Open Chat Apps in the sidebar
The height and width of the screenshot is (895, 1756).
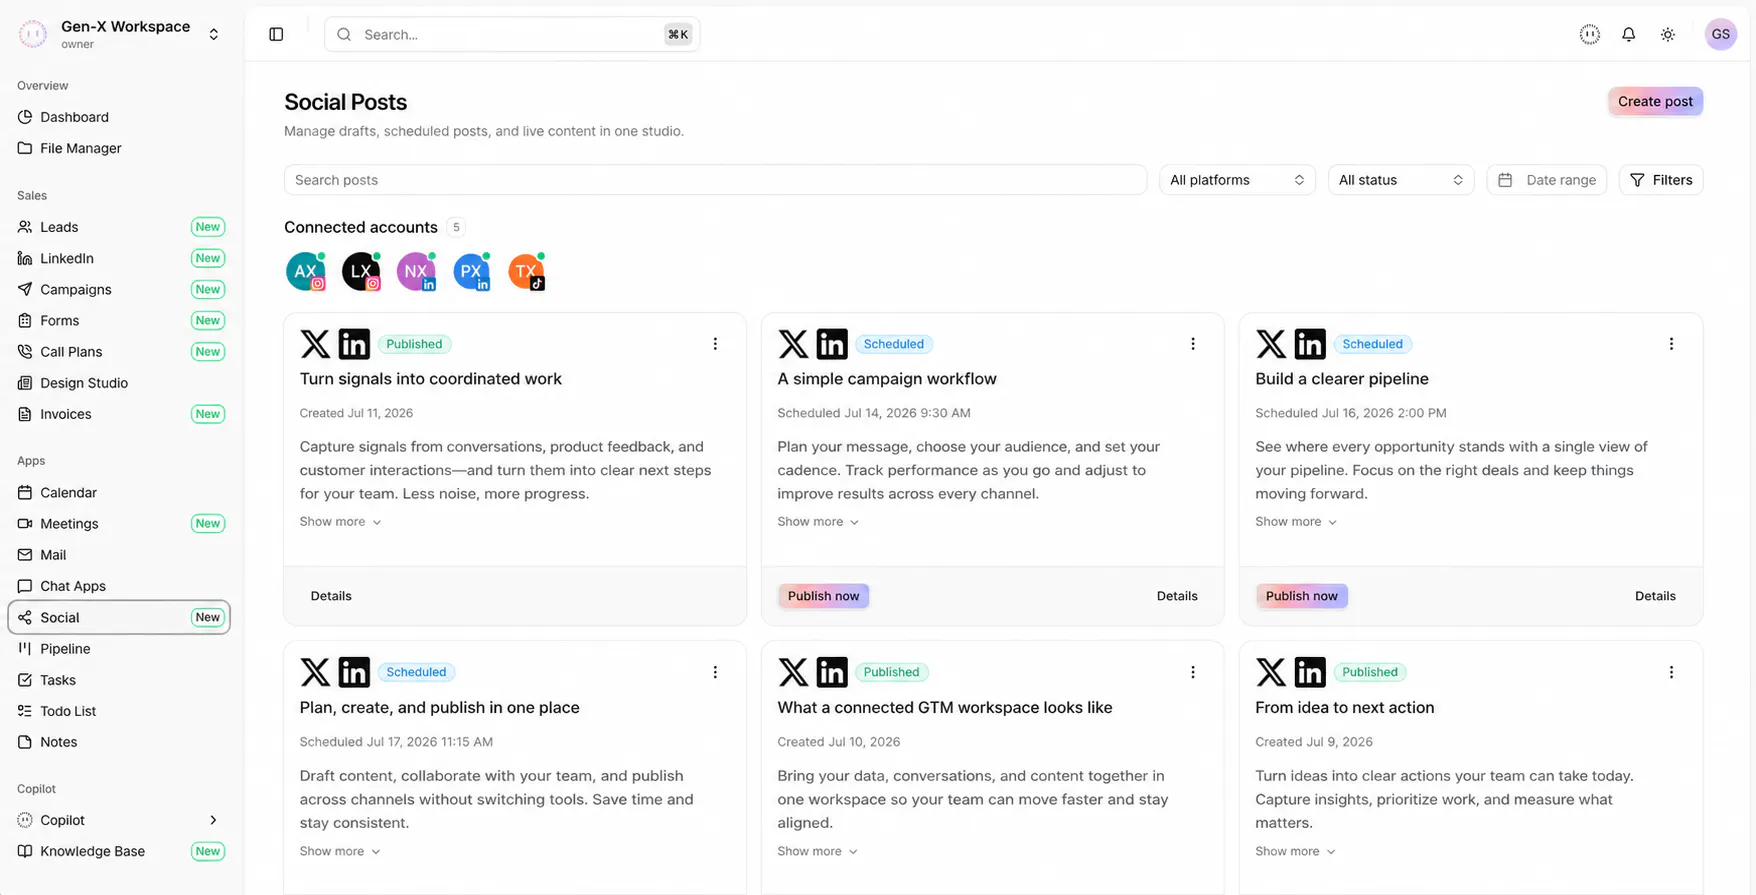119,586
